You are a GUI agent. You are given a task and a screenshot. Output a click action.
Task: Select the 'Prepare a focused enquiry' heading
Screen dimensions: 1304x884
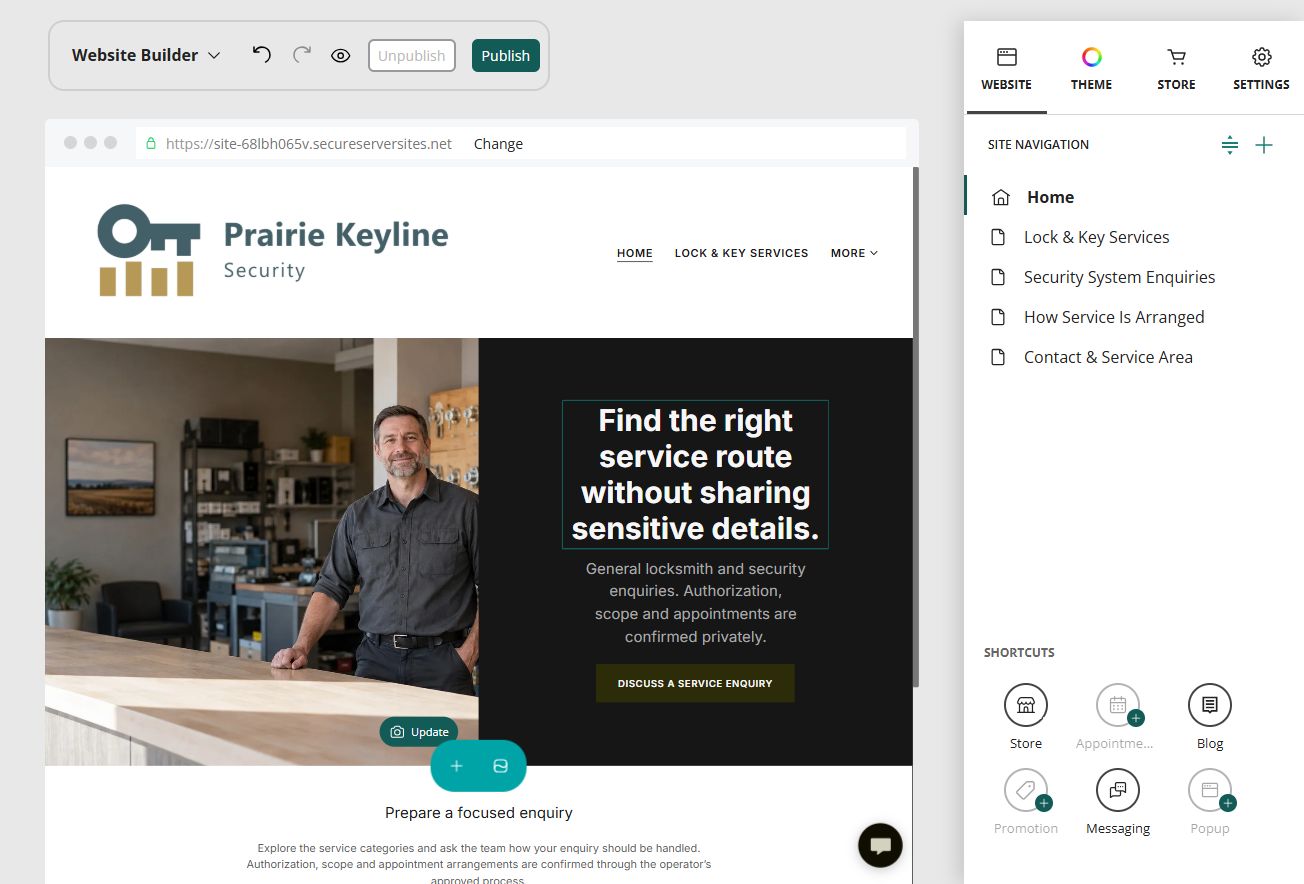coord(479,813)
